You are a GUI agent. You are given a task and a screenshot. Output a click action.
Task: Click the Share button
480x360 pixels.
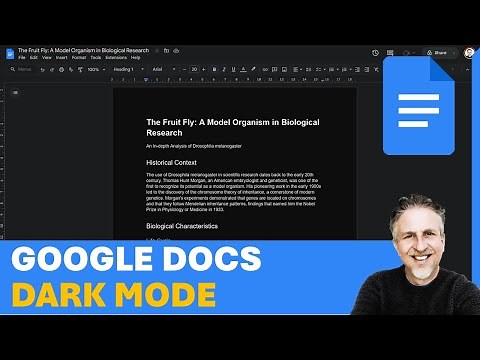point(437,53)
